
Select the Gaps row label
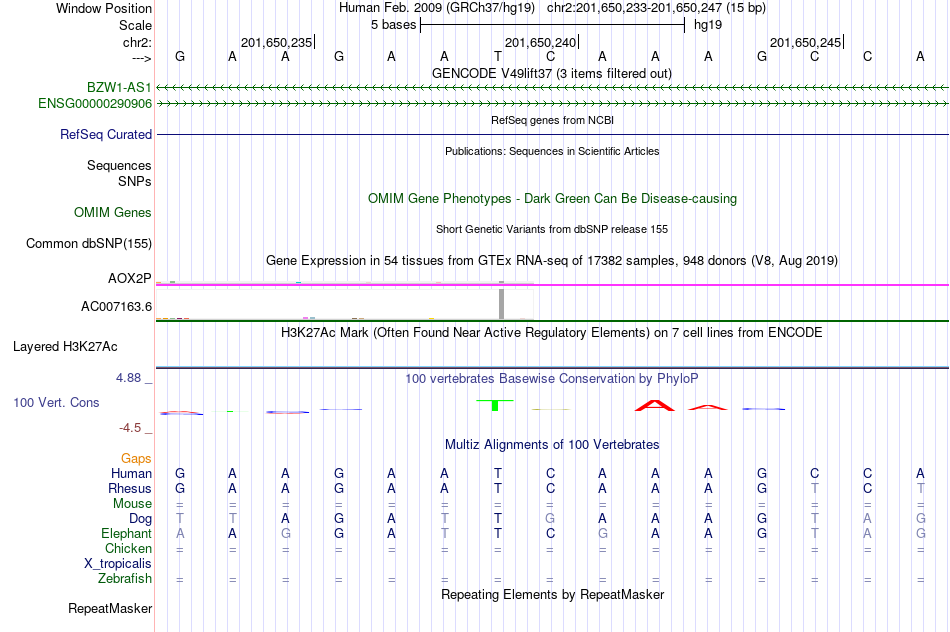point(136,459)
